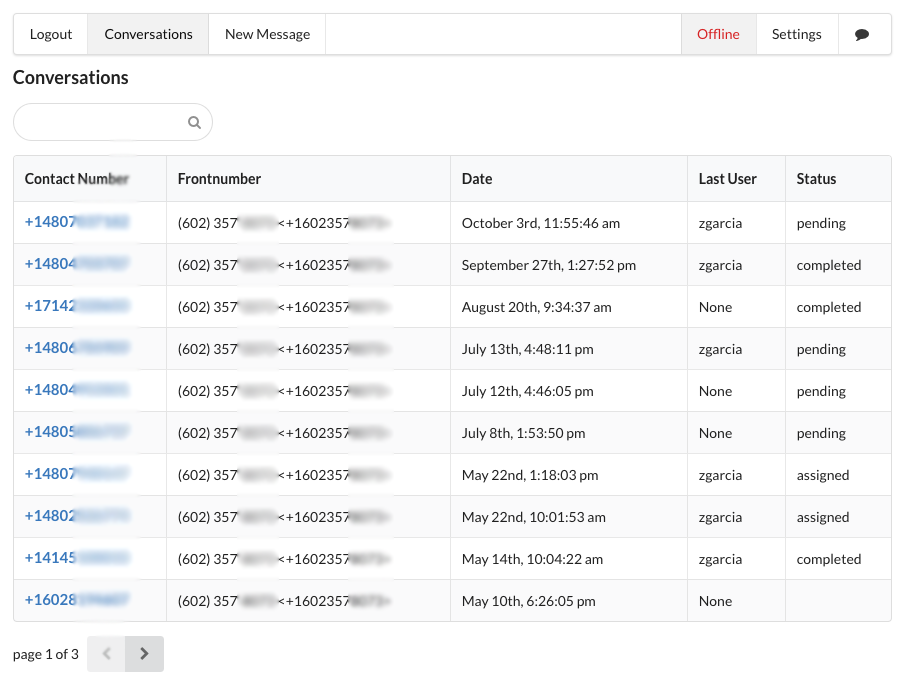Open contact +14805 from July 8th
The image size is (901, 692).
pos(76,432)
